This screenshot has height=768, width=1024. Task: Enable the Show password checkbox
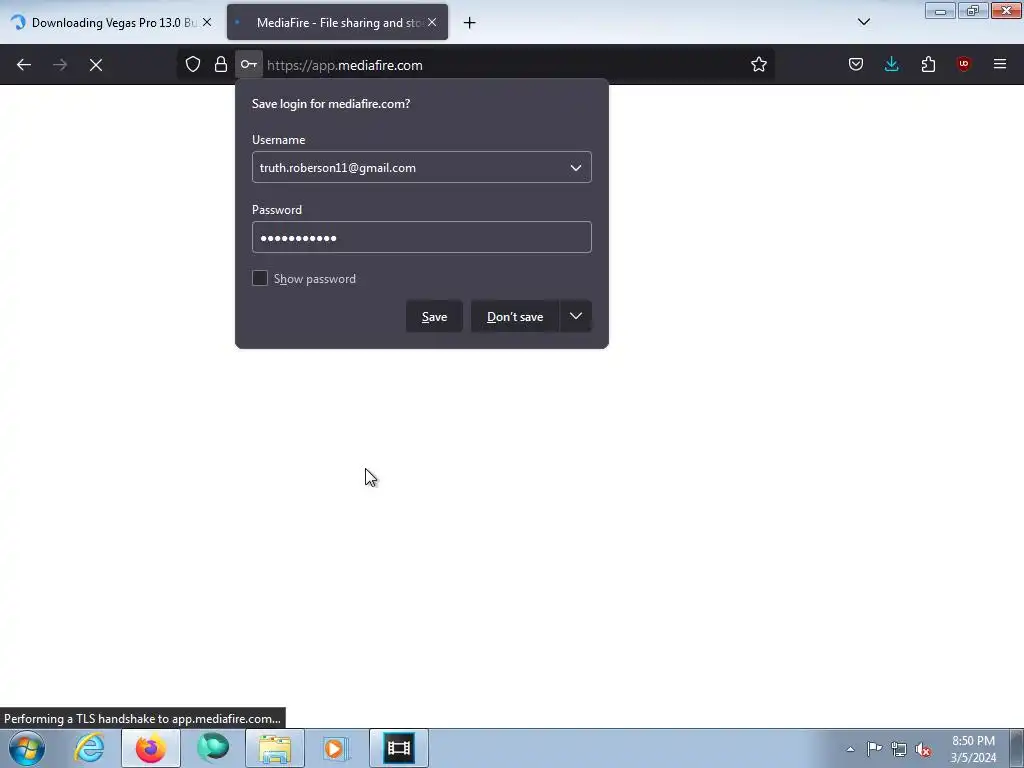coord(260,278)
